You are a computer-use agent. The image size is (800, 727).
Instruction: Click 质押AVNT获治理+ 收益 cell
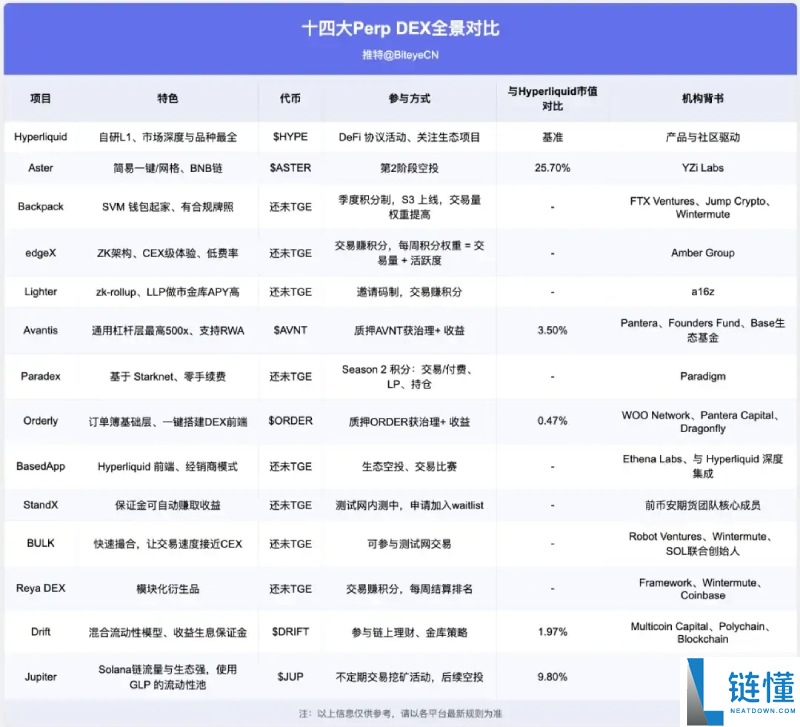pos(409,330)
